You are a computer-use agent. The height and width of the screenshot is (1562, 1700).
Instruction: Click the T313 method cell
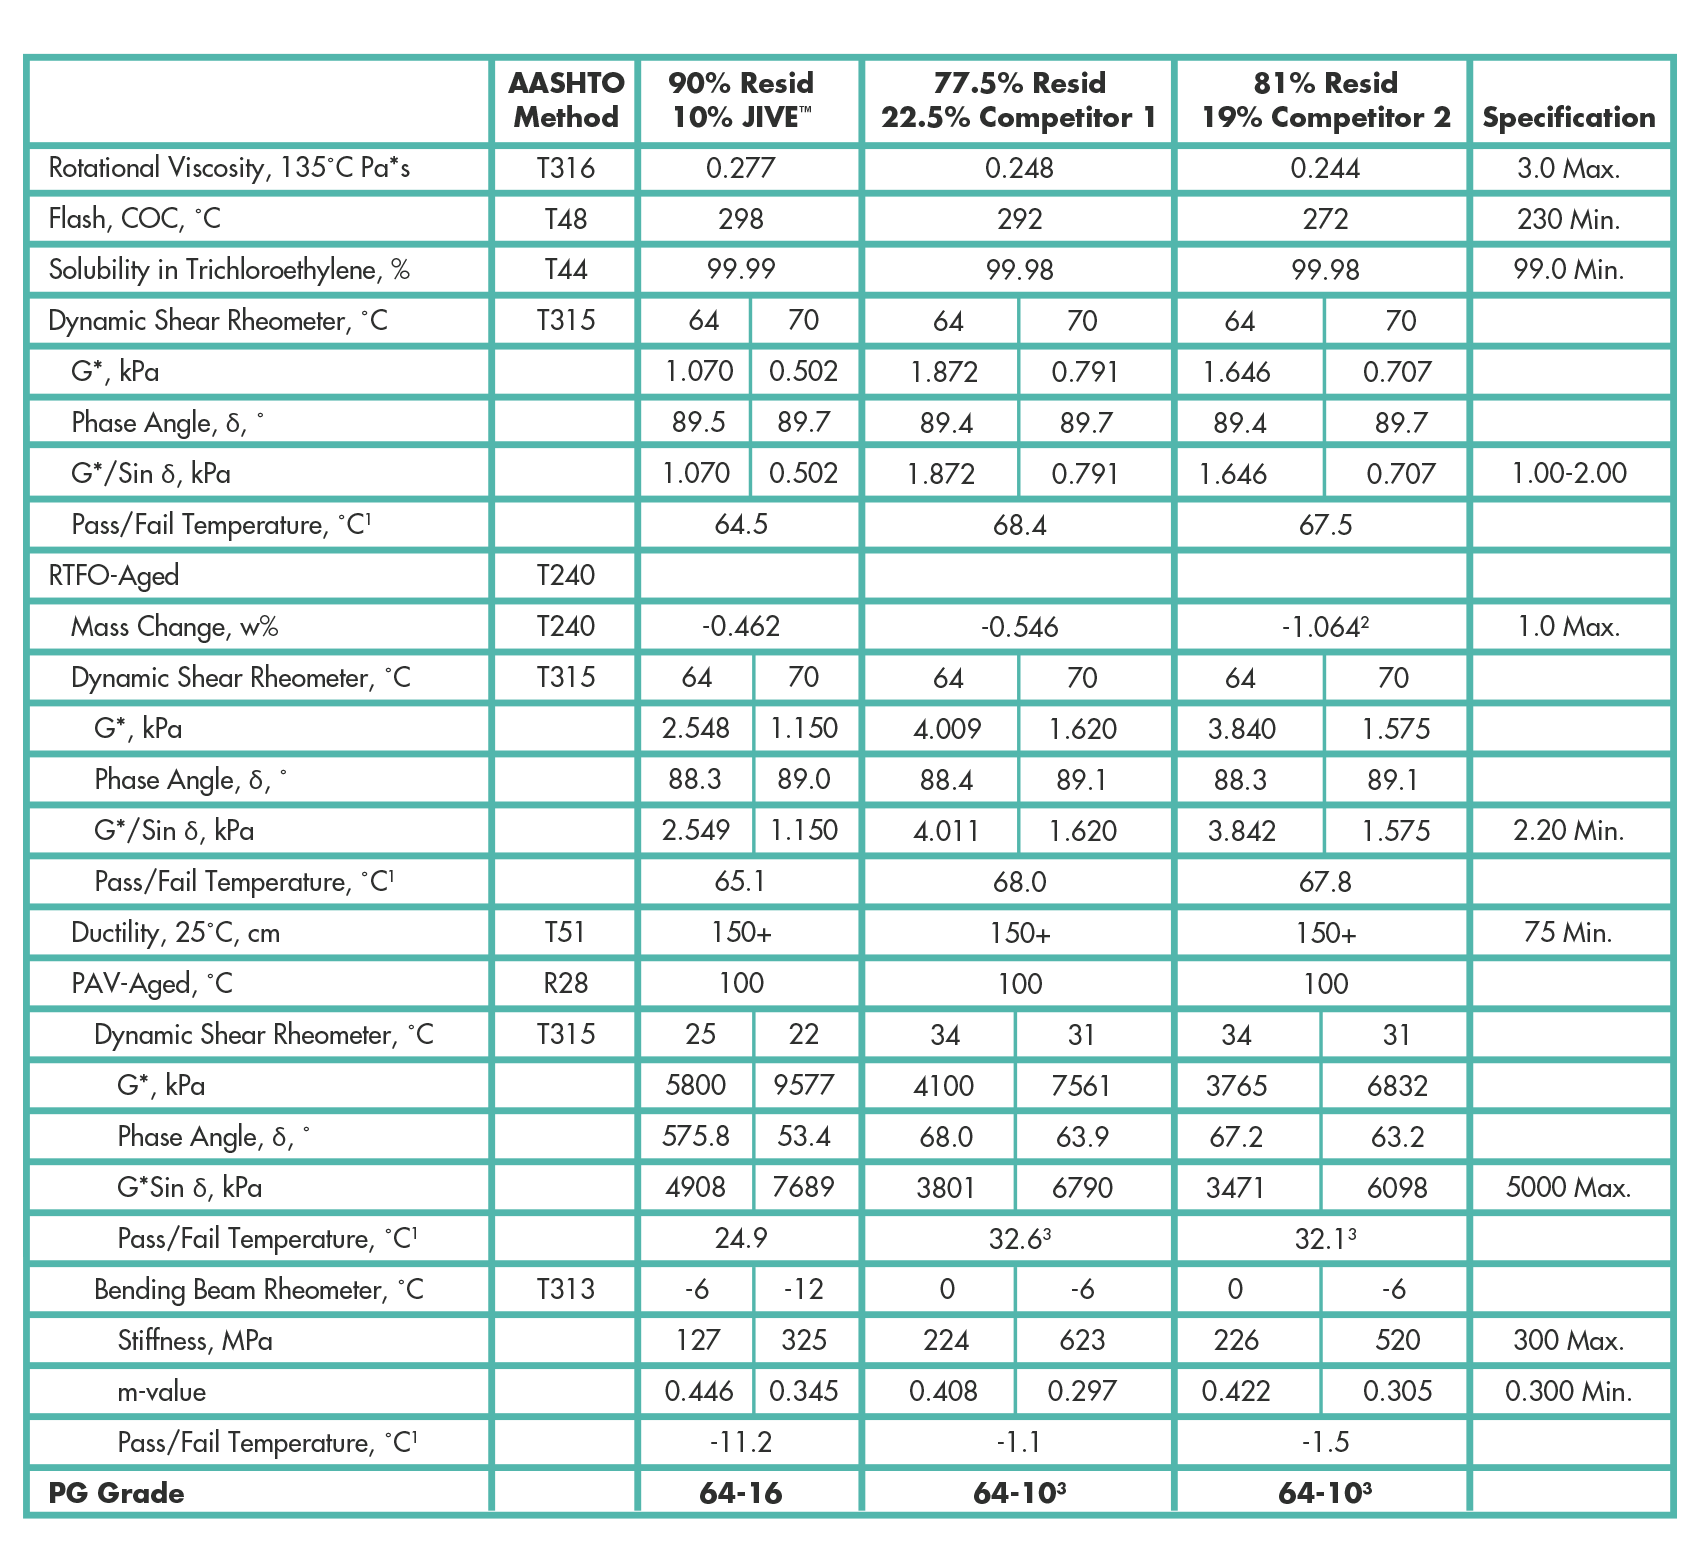[x=565, y=1290]
